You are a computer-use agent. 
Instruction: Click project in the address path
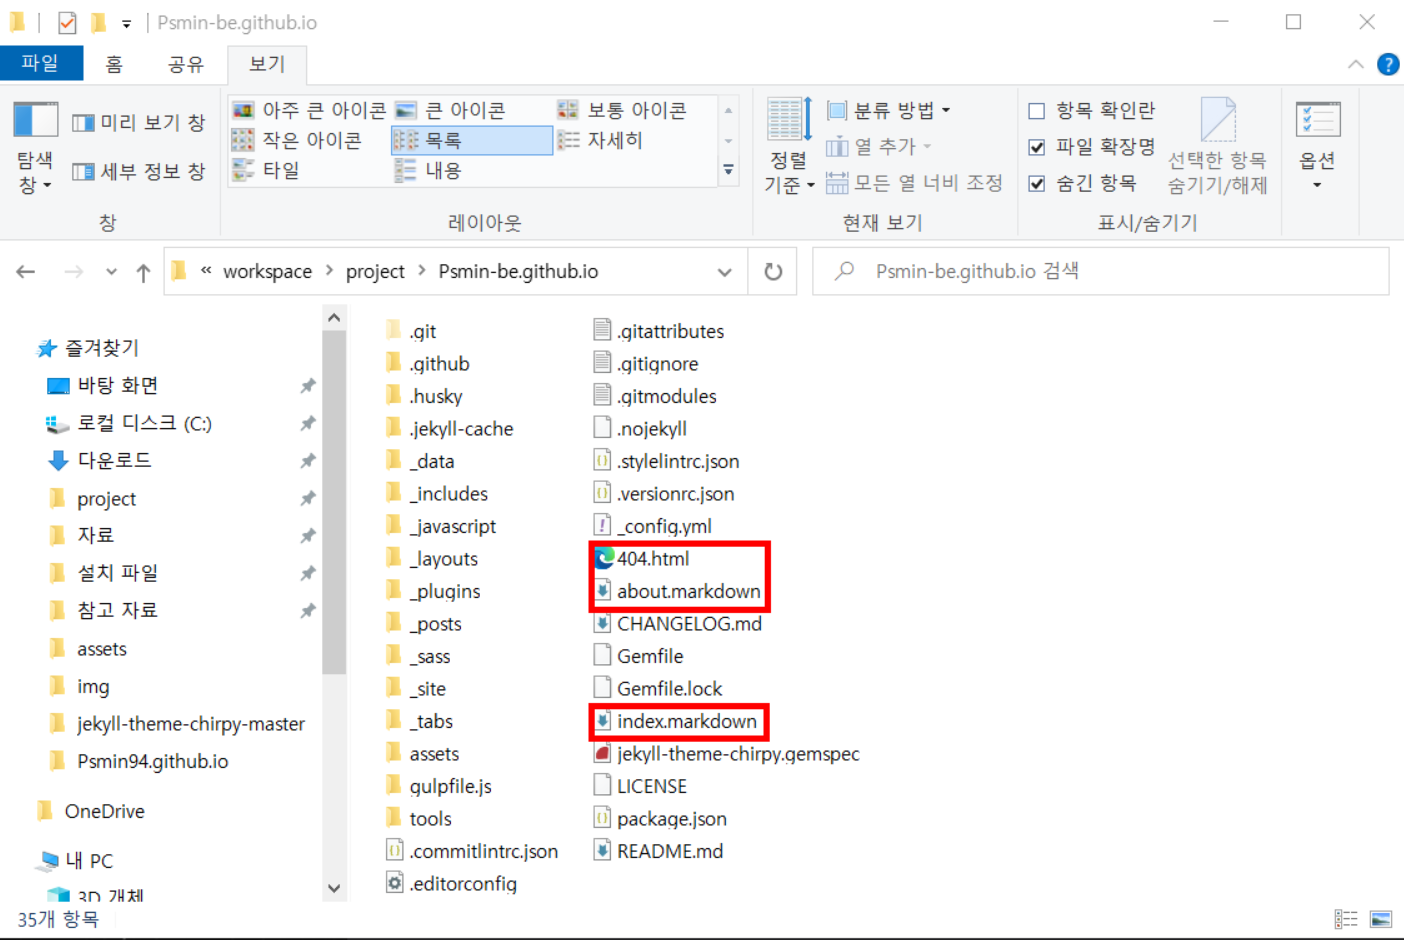375,272
